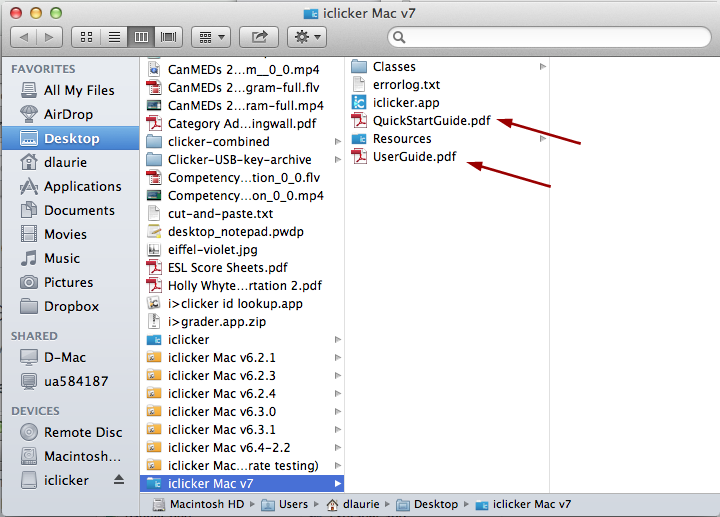Eject the iclicker device in sidebar

[x=119, y=480]
